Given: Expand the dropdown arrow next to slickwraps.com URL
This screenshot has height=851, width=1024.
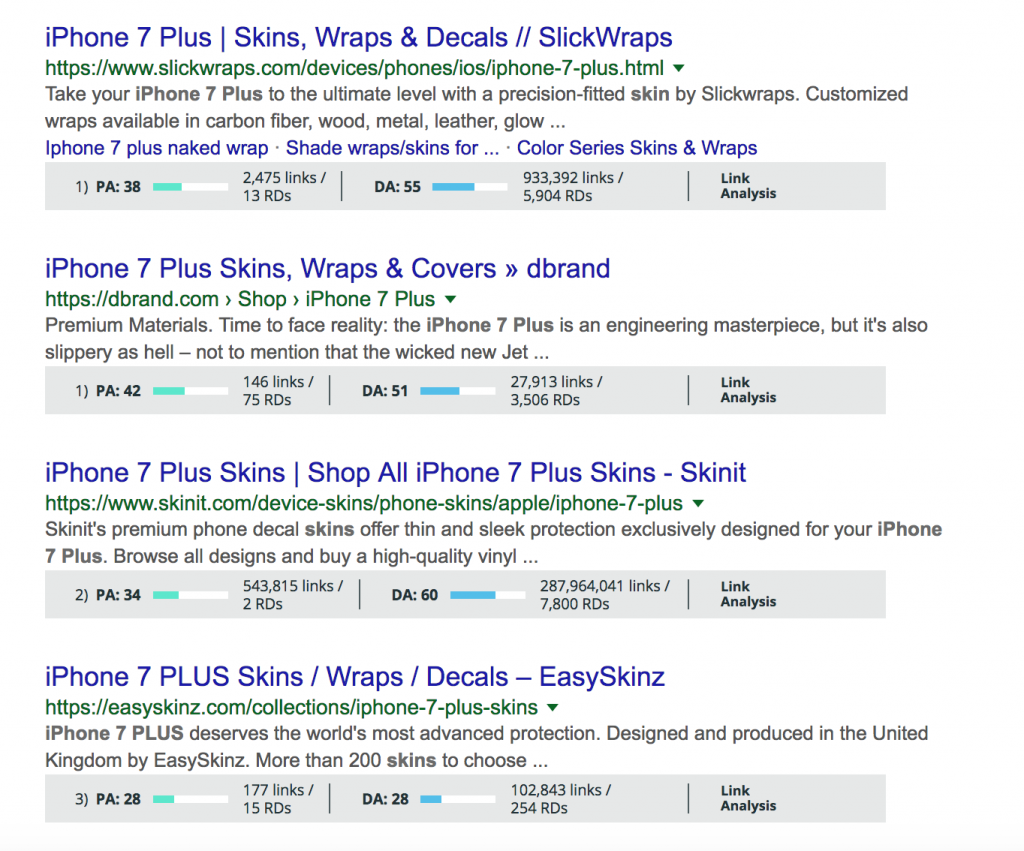Looking at the screenshot, I should click(x=679, y=69).
